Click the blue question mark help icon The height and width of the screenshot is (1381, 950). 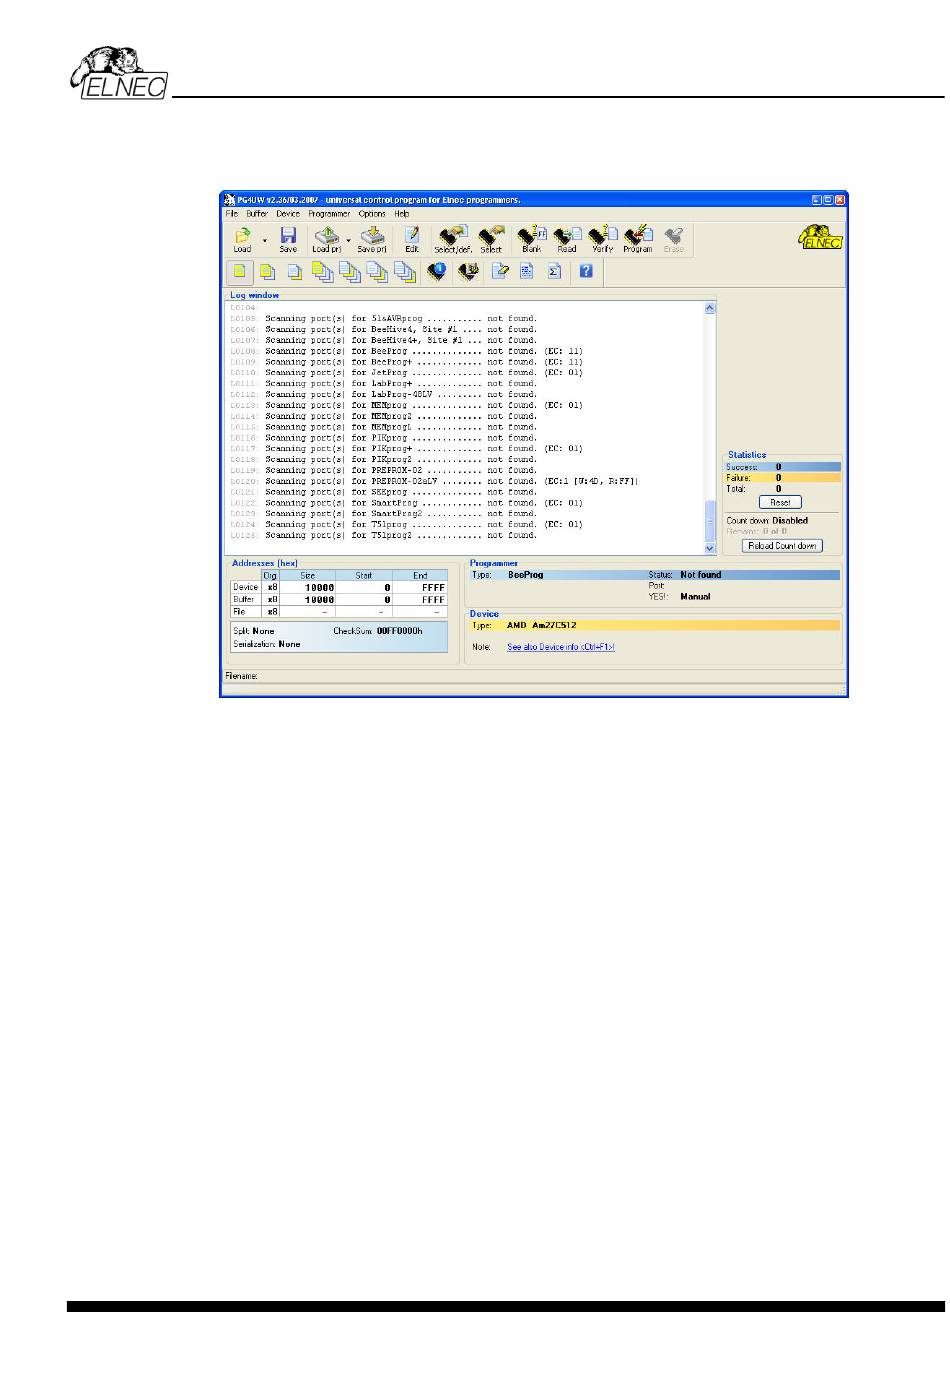[x=587, y=272]
